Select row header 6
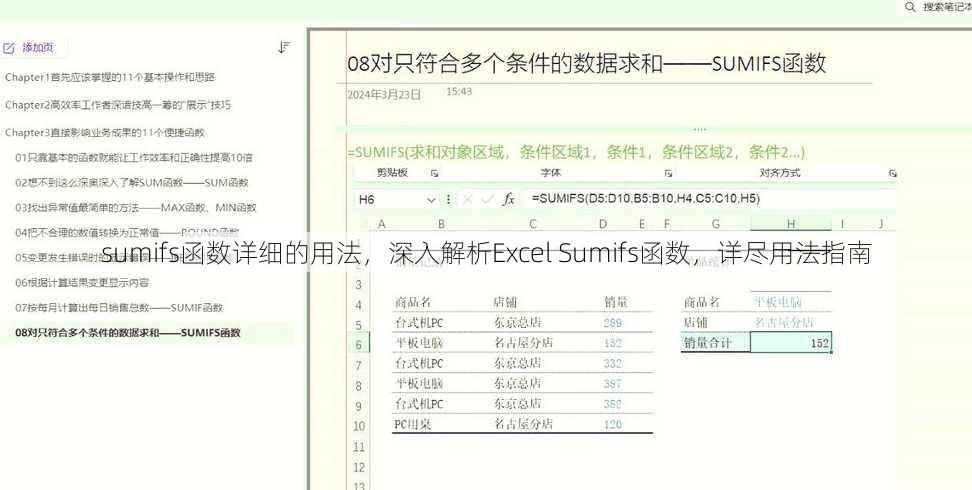 click(x=358, y=344)
